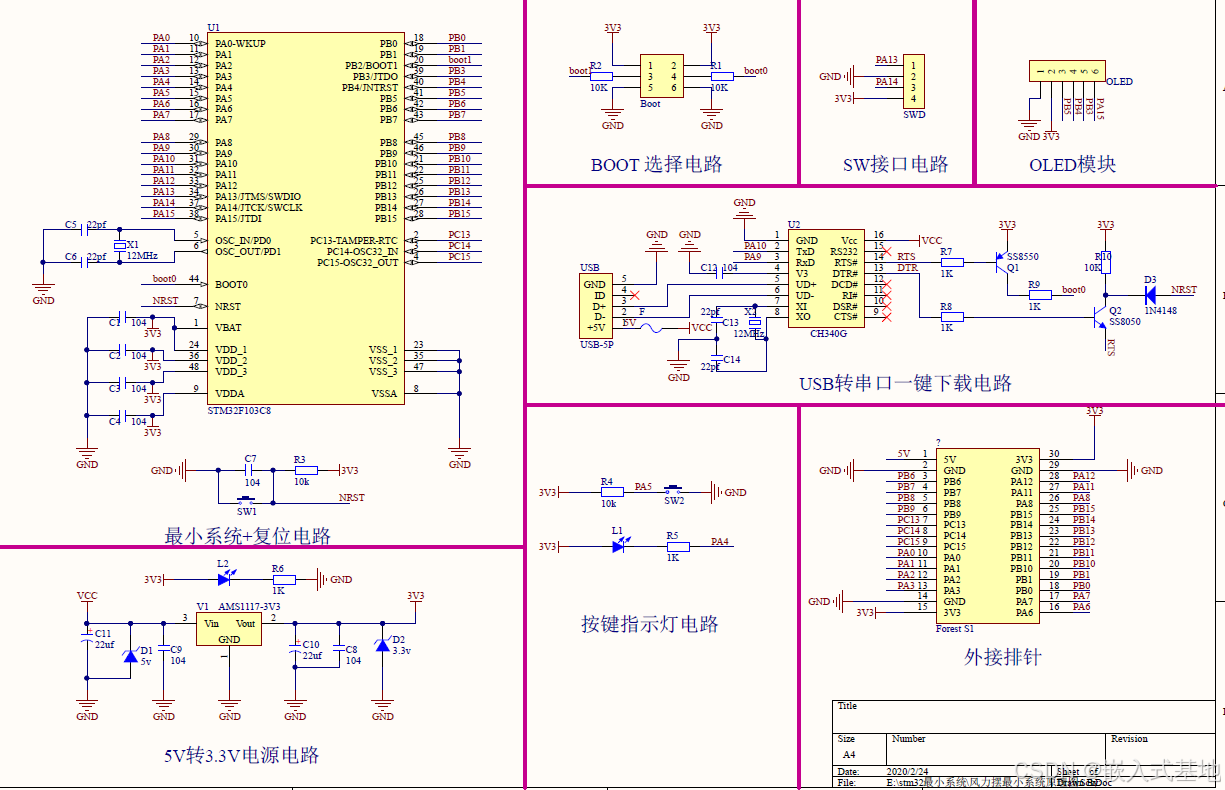
Task: Select resistor R2 10K near boot header
Action: 600,76
